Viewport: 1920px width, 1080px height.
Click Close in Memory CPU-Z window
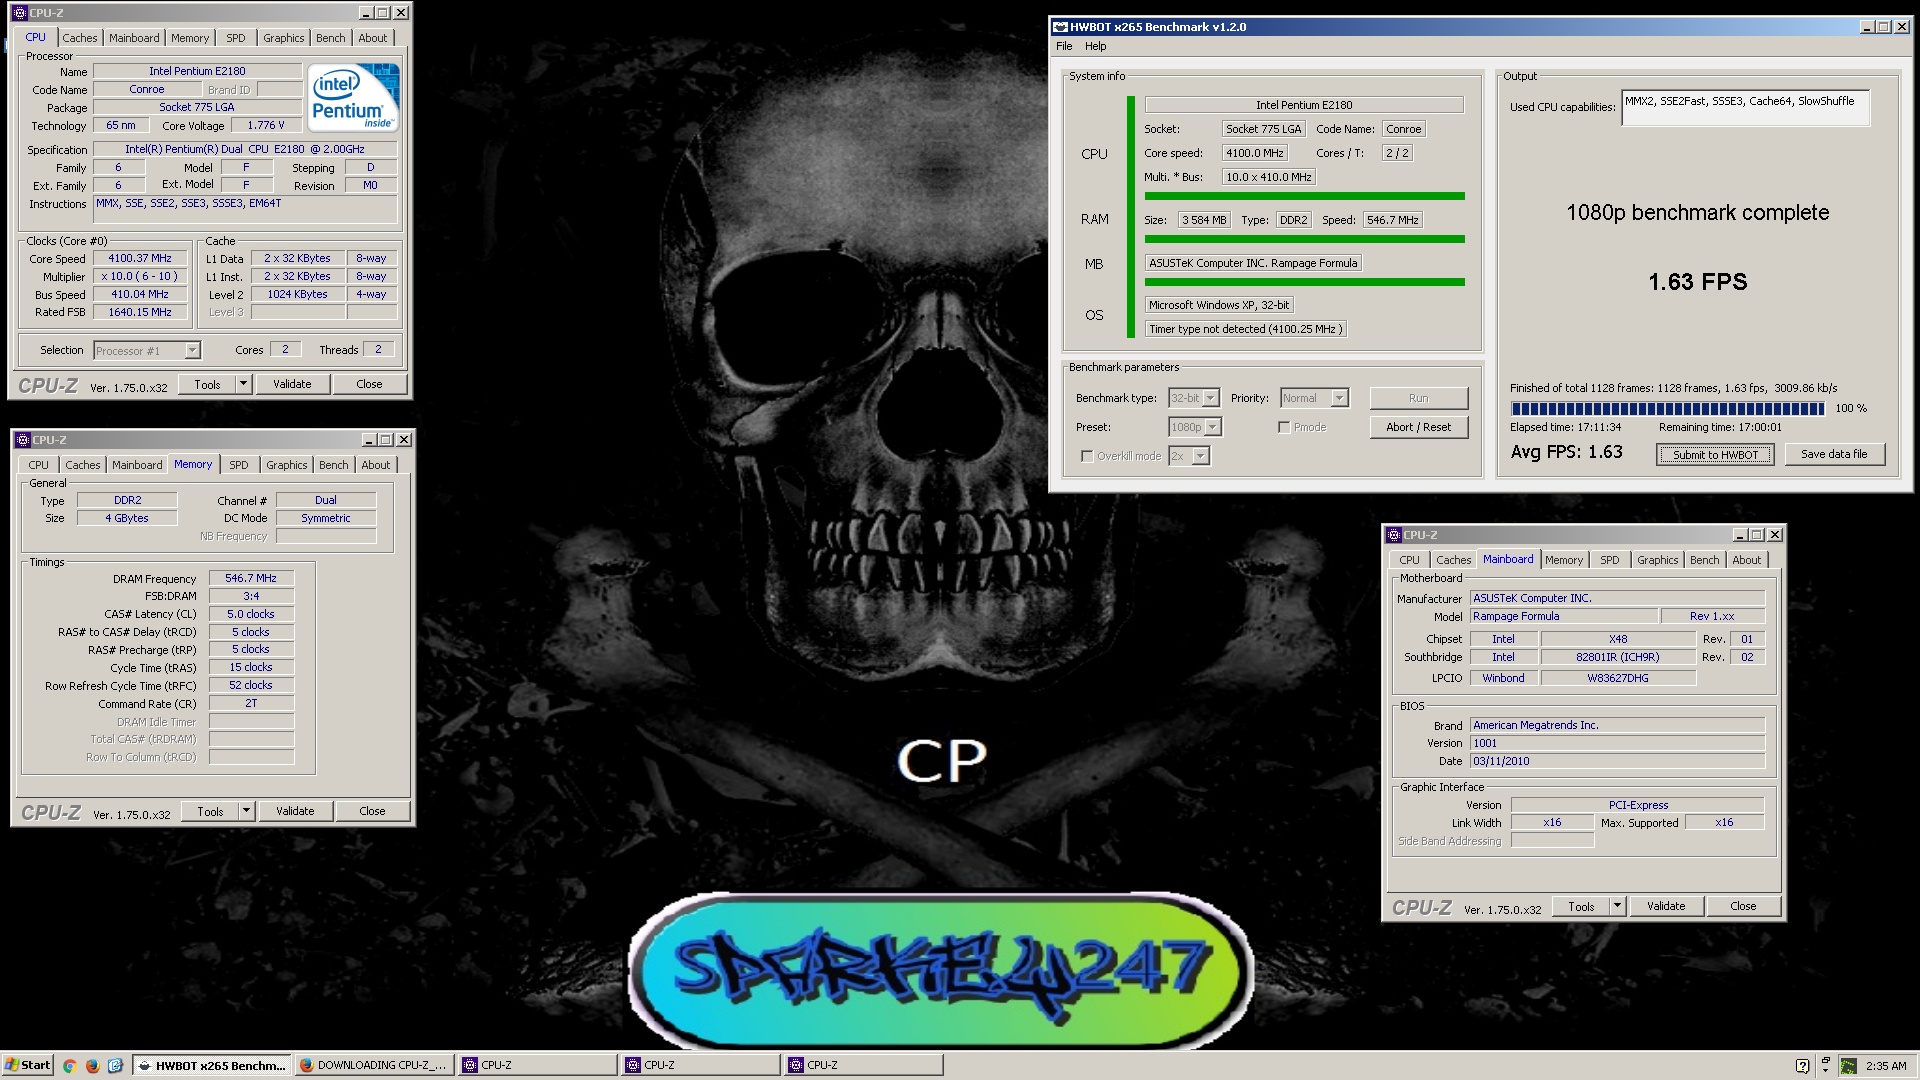click(x=372, y=811)
